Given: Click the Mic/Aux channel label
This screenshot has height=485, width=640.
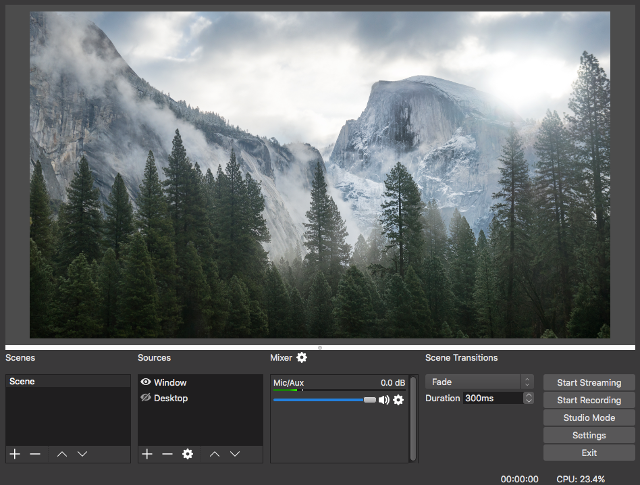Looking at the screenshot, I should pyautogui.click(x=289, y=383).
